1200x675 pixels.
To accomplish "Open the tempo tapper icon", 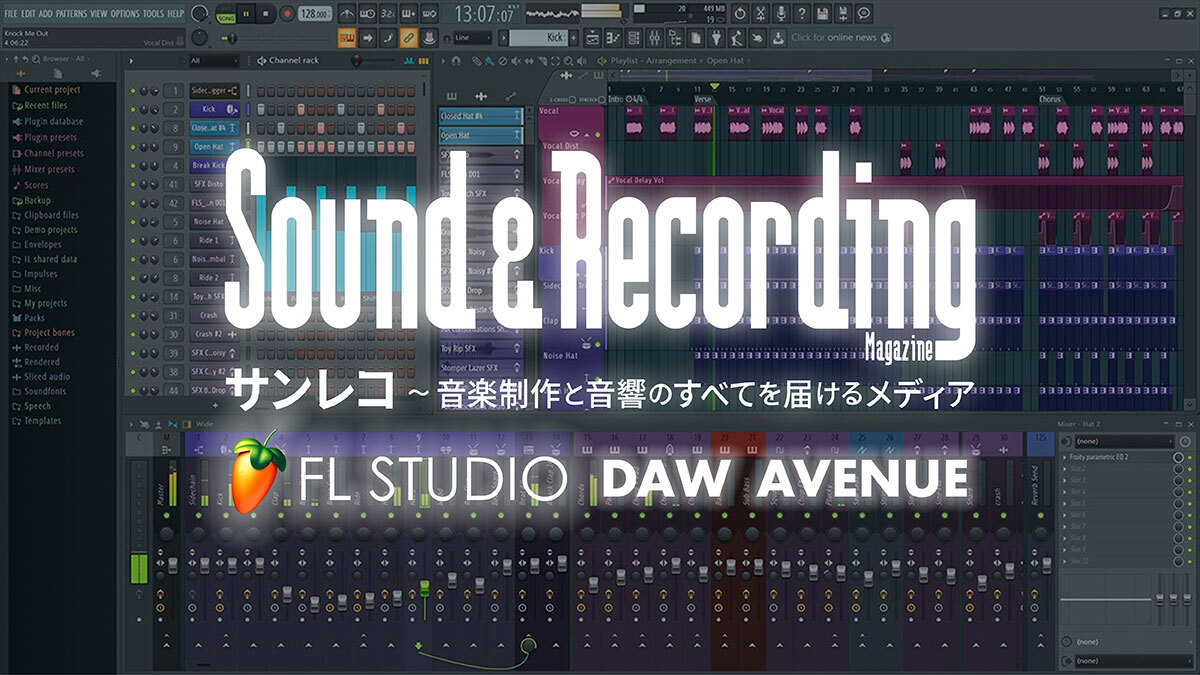I will tap(738, 37).
